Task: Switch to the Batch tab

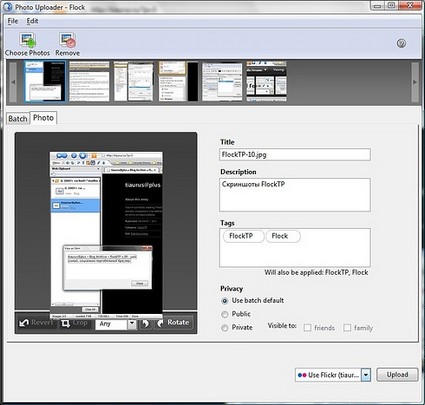Action: click(18, 119)
